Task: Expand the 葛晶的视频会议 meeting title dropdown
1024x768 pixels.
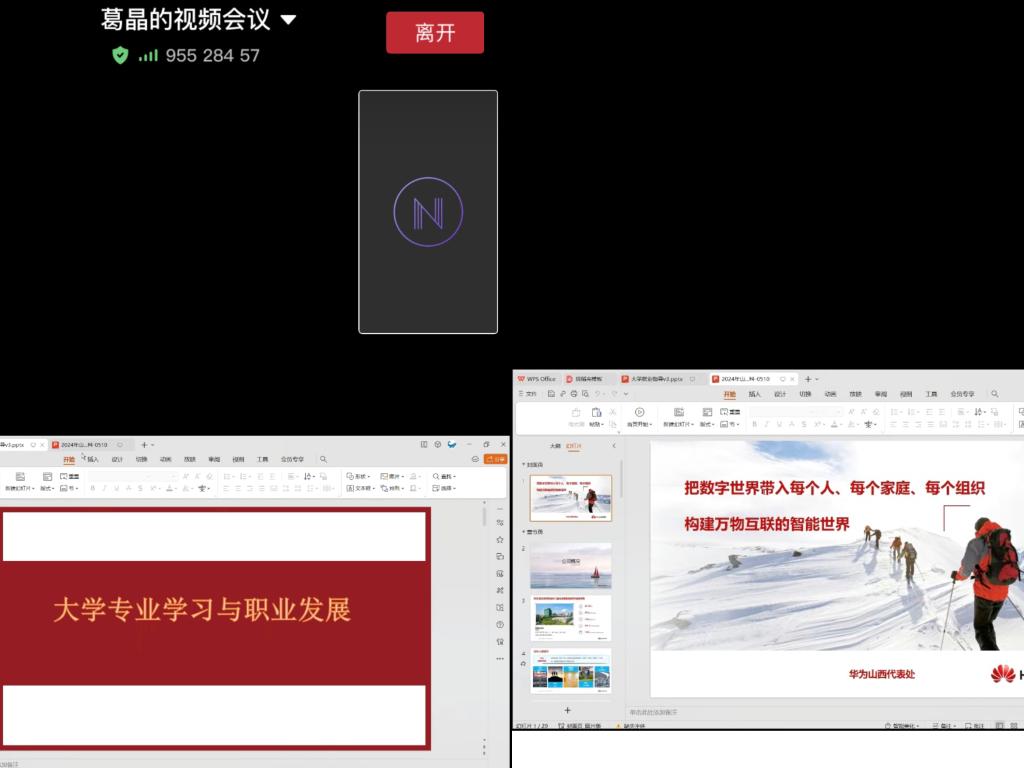Action: point(289,20)
